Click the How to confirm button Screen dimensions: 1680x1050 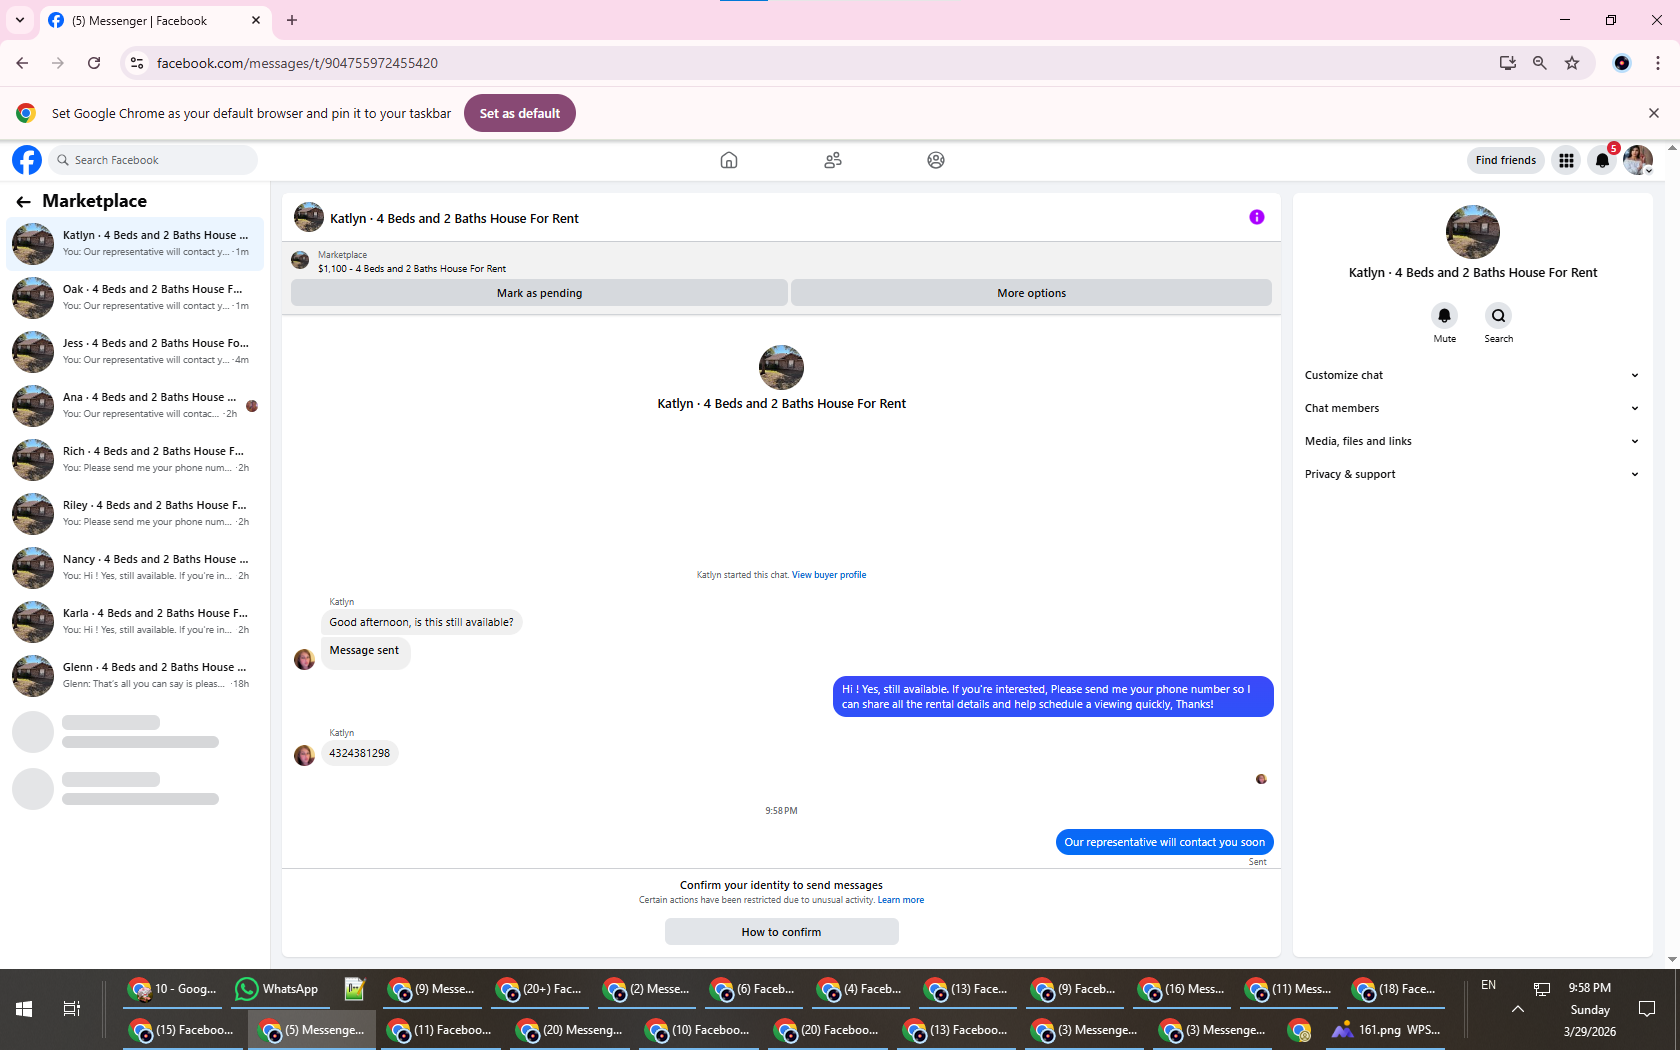coord(781,932)
